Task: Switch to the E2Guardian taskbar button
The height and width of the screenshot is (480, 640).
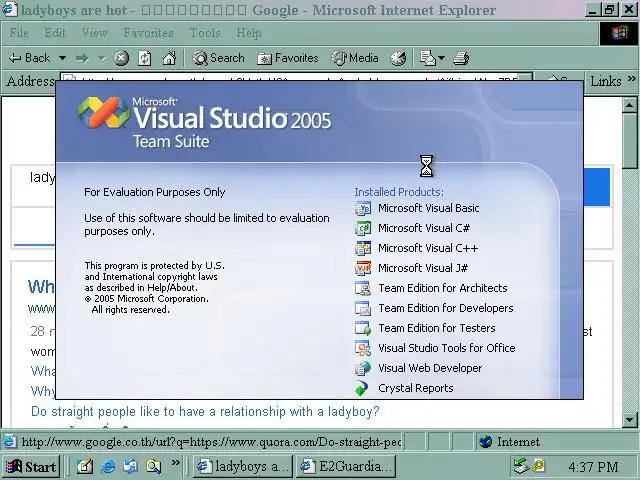Action: [346, 467]
